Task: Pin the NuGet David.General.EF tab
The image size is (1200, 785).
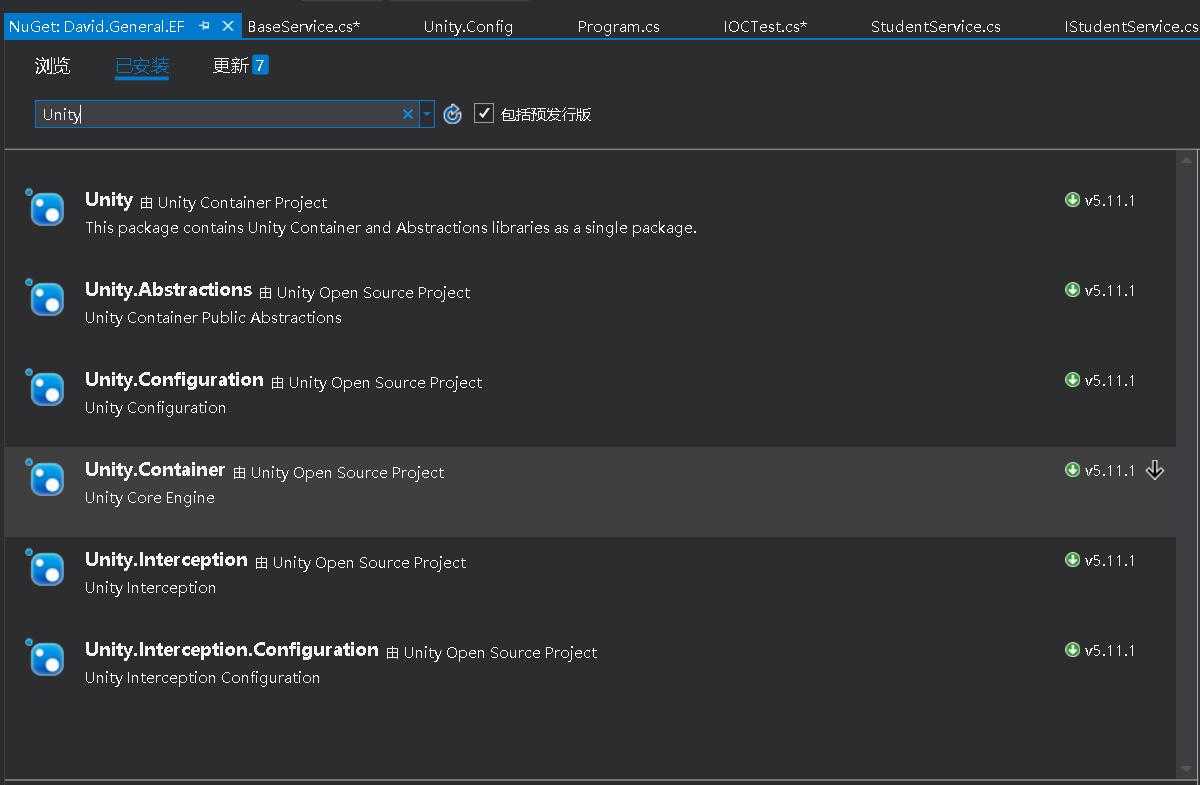Action: [205, 26]
